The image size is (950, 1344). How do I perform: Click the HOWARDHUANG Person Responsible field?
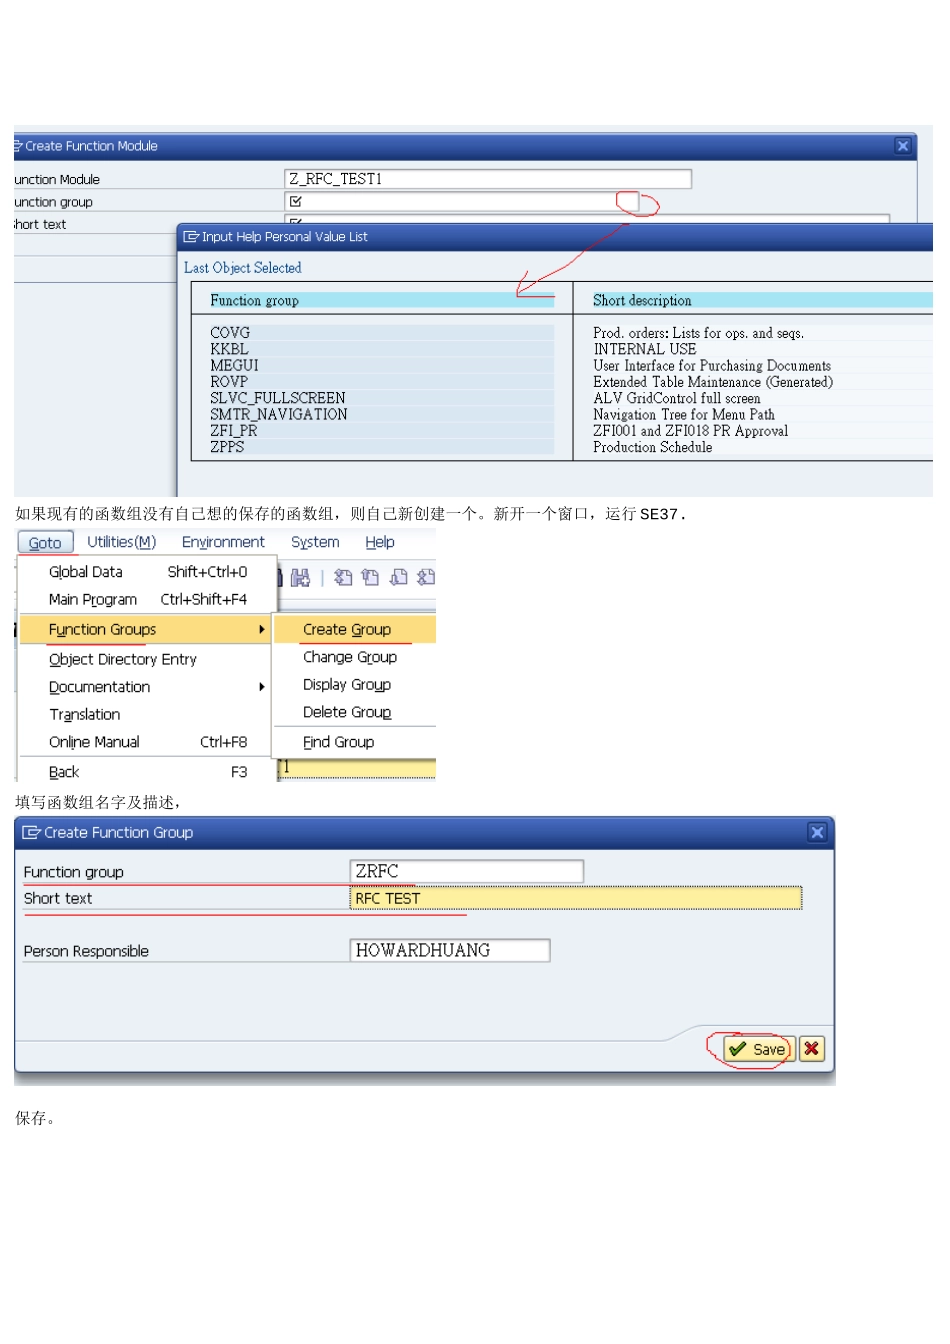point(450,950)
